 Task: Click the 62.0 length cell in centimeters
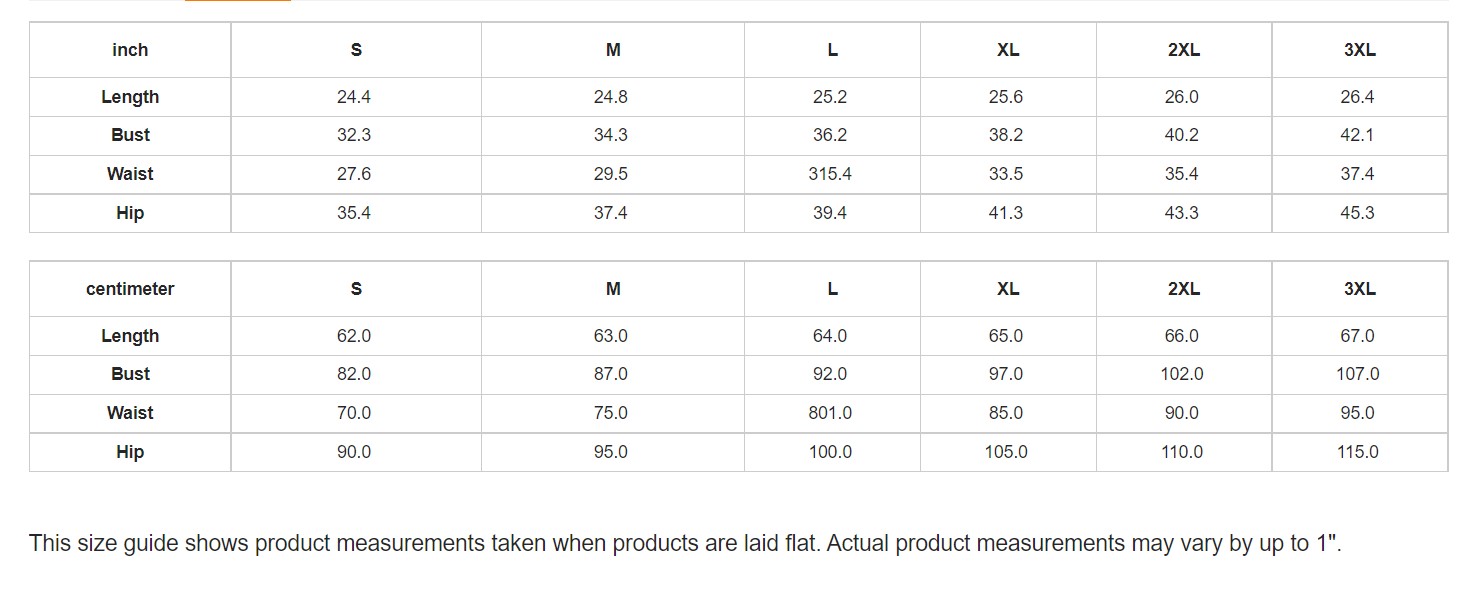354,336
